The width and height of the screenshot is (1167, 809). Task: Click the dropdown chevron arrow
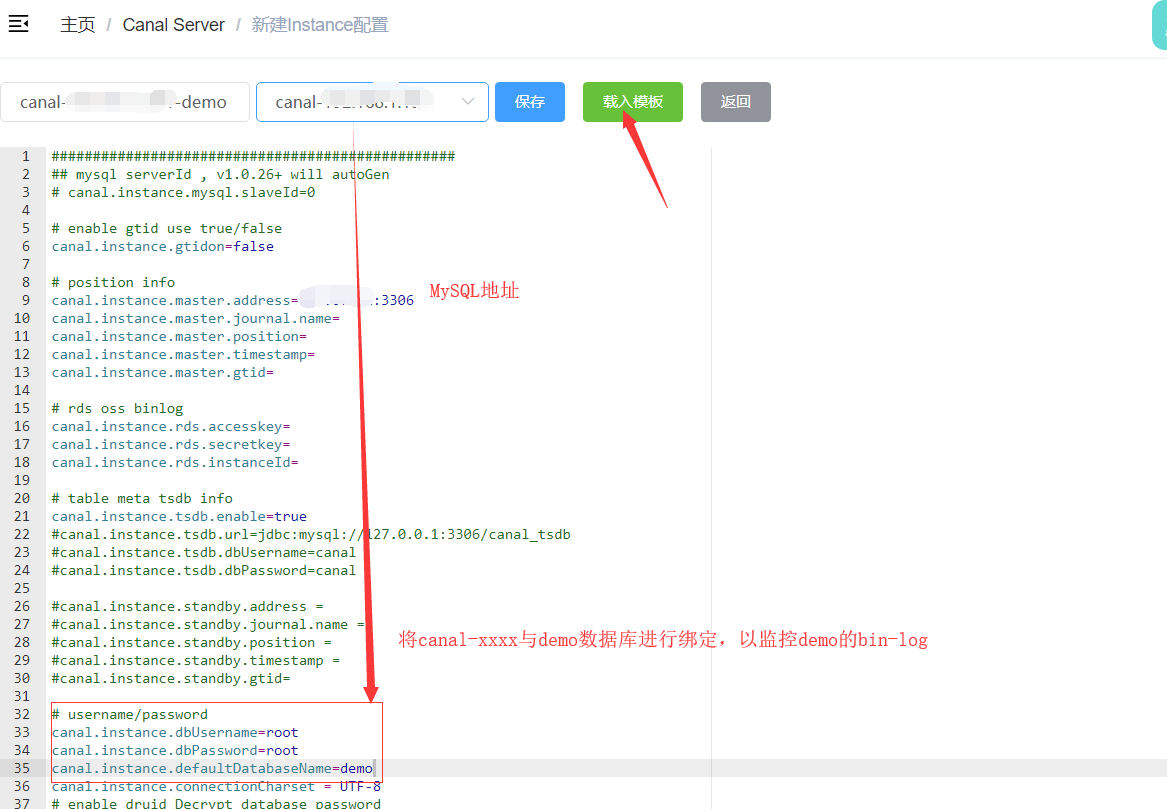[467, 101]
